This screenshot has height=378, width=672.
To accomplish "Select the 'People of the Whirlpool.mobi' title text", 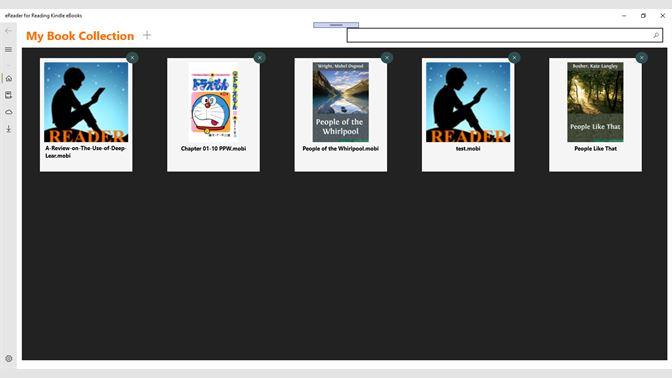I will click(341, 149).
